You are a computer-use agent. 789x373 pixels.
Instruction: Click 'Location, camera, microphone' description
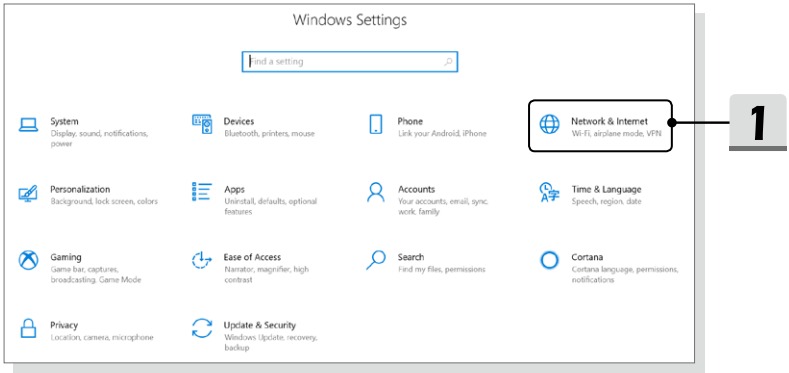tap(102, 337)
